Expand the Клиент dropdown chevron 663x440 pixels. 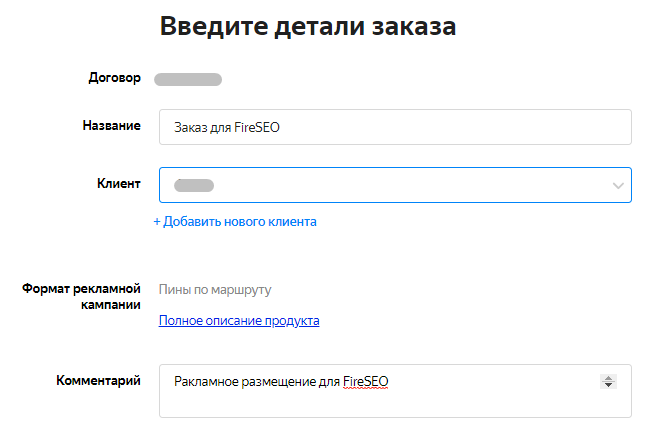point(618,185)
